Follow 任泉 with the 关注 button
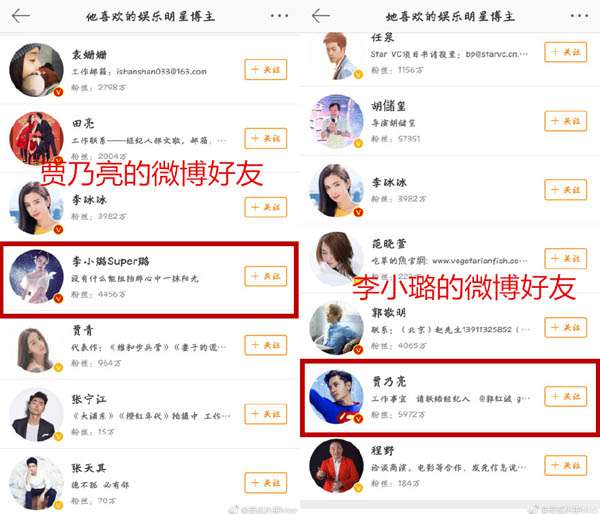Image resolution: width=600 pixels, height=514 pixels. click(566, 52)
